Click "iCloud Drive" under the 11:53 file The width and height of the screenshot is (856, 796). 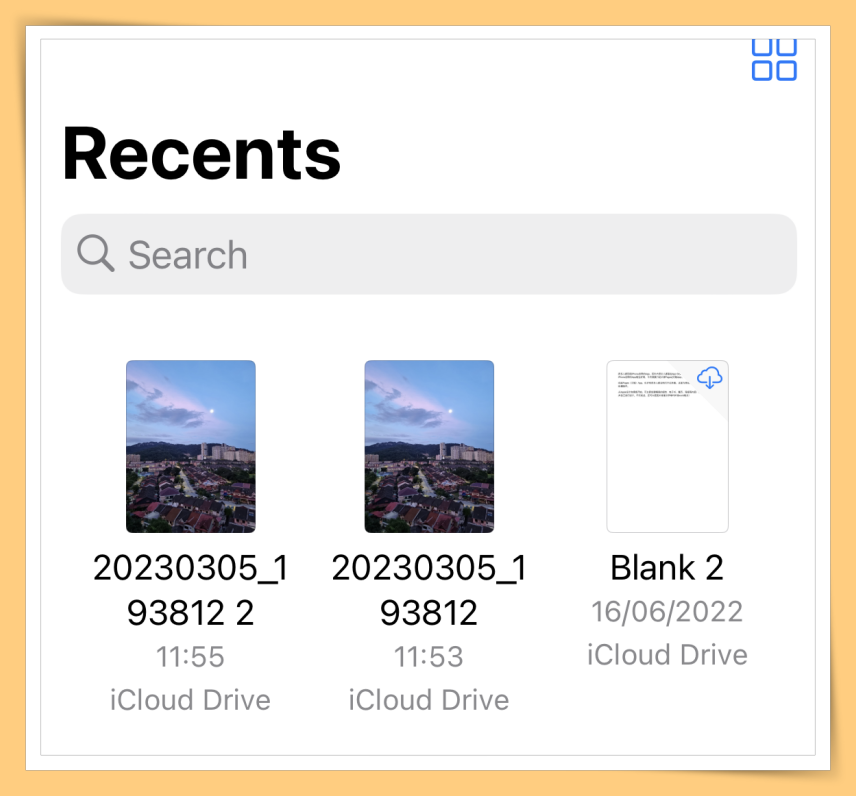pos(429,700)
